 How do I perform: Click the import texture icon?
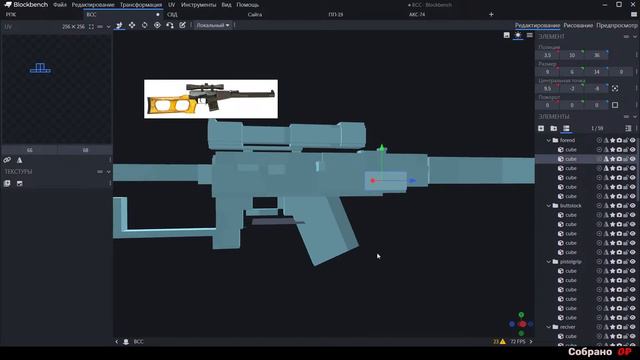[7, 184]
